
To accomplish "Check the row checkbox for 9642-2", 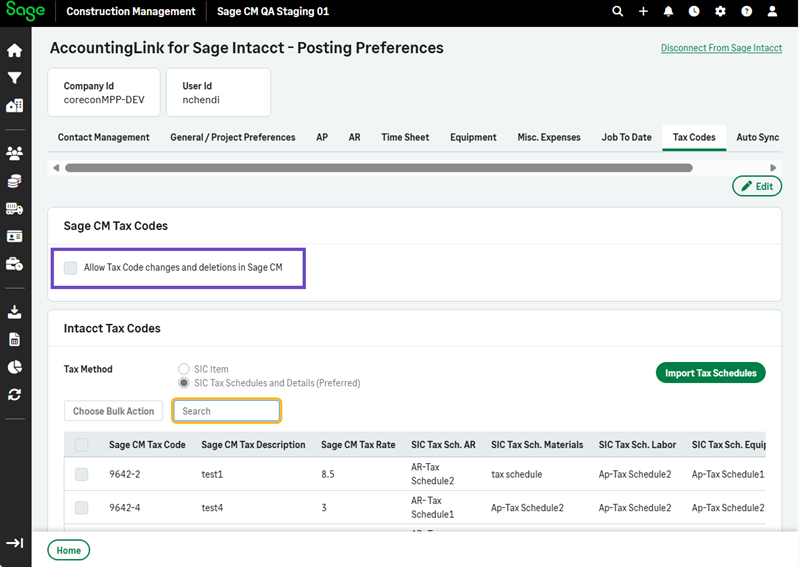I will point(82,474).
